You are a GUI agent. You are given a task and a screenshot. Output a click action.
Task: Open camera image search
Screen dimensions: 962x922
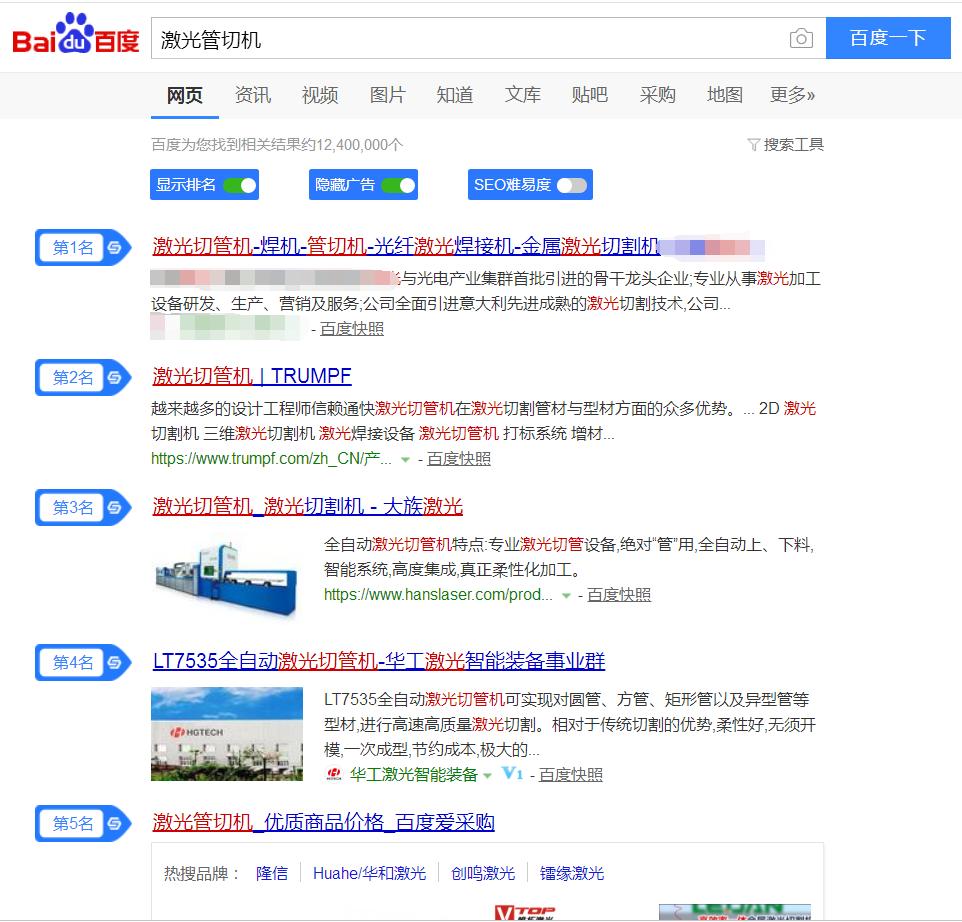click(x=801, y=39)
